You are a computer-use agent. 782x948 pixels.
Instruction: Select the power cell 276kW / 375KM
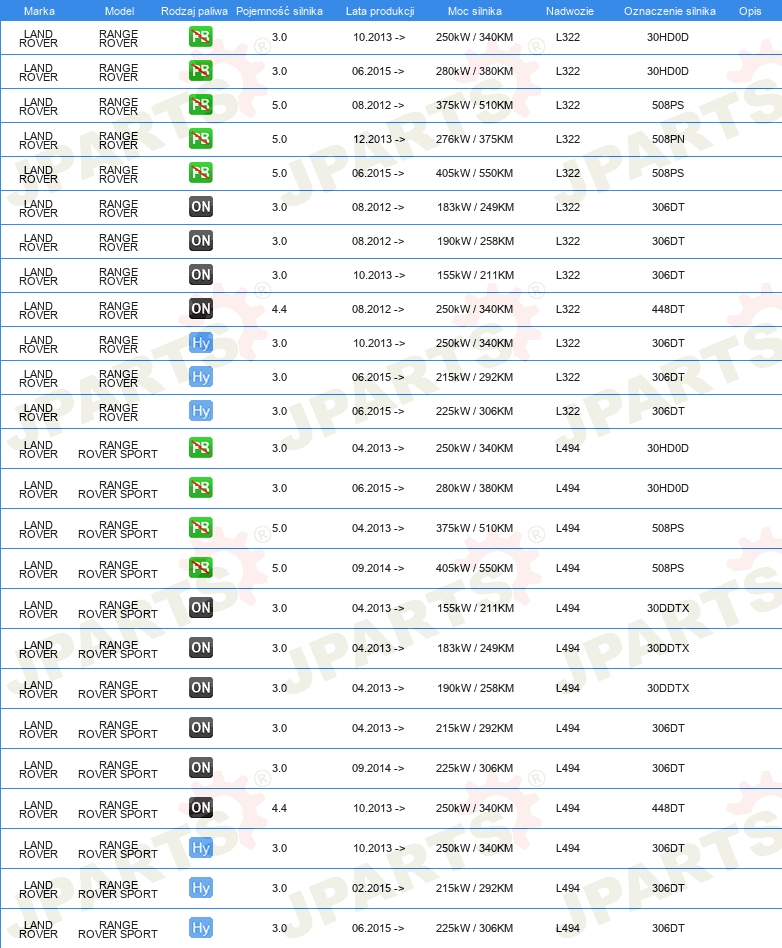pos(474,139)
